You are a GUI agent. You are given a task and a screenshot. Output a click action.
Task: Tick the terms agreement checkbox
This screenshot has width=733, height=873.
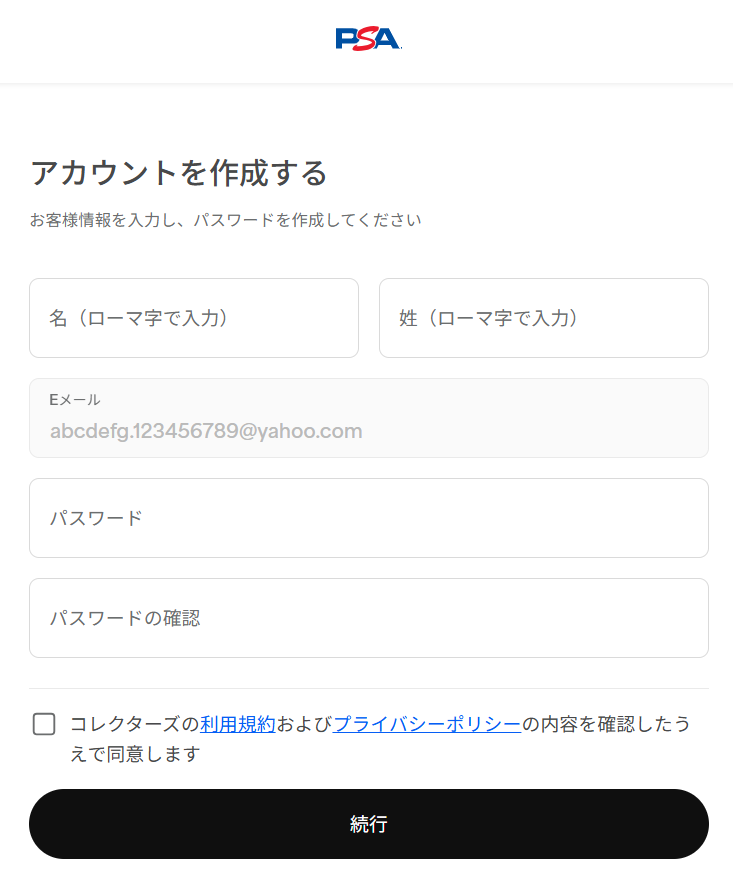(44, 724)
